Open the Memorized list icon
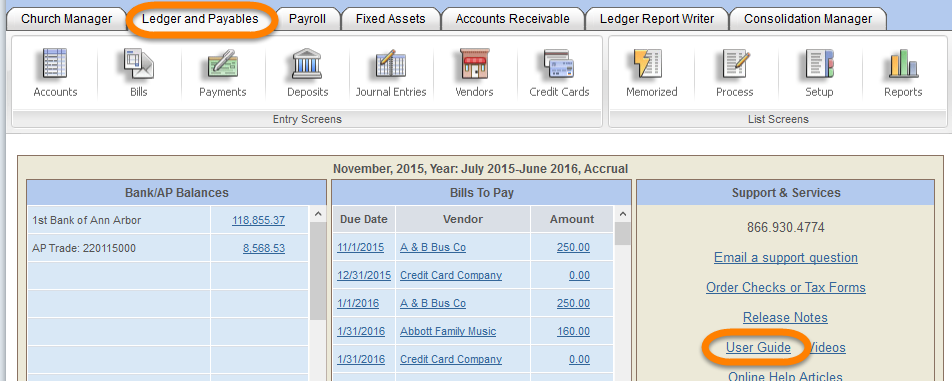 point(651,64)
